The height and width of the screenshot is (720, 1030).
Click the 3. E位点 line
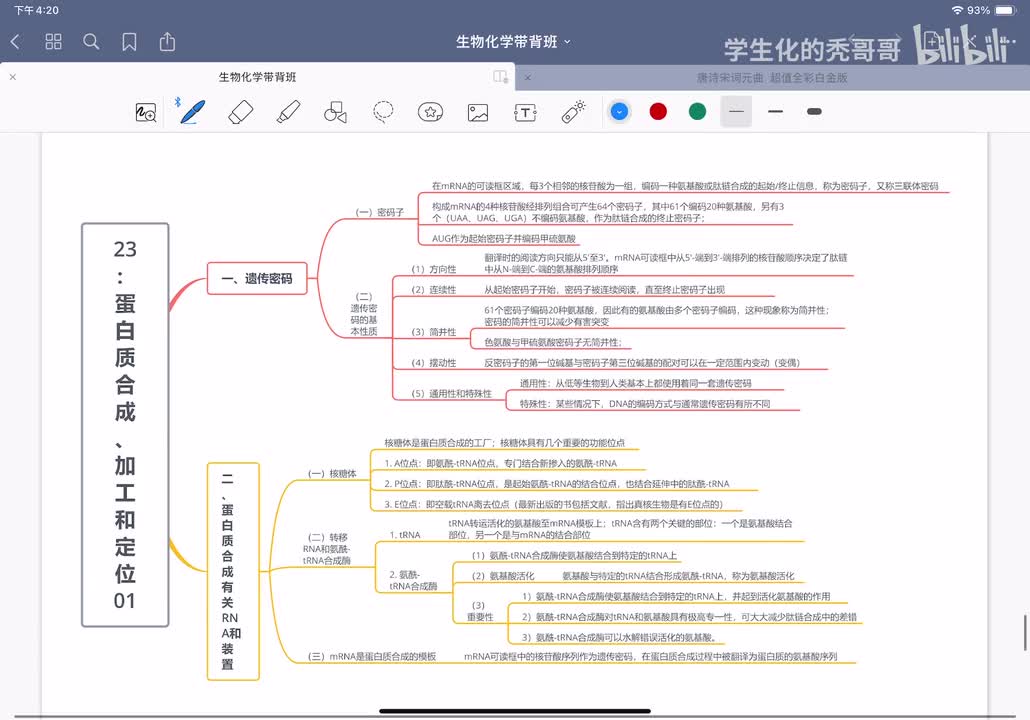coord(553,504)
